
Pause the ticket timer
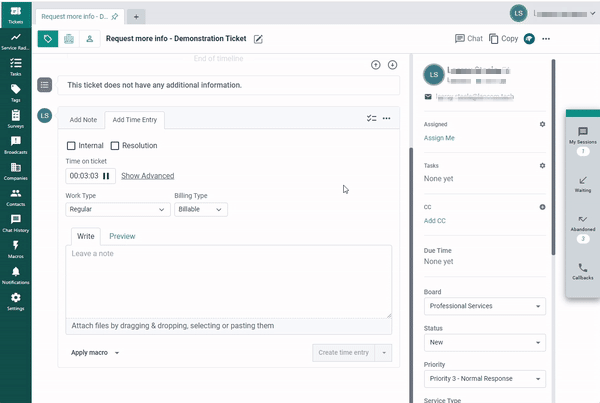[x=106, y=176]
